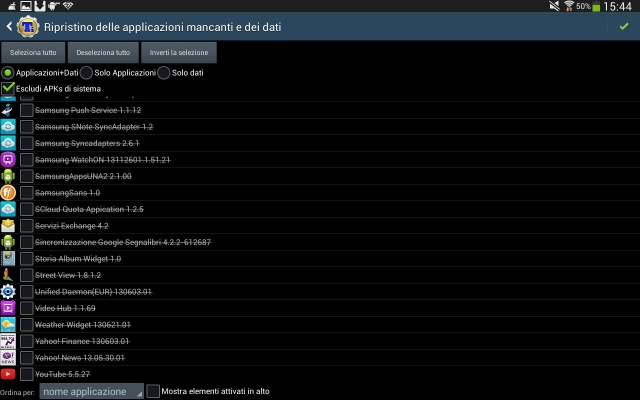Check the Weather Widget checkbox
This screenshot has width=640, height=400.
[x=27, y=325]
